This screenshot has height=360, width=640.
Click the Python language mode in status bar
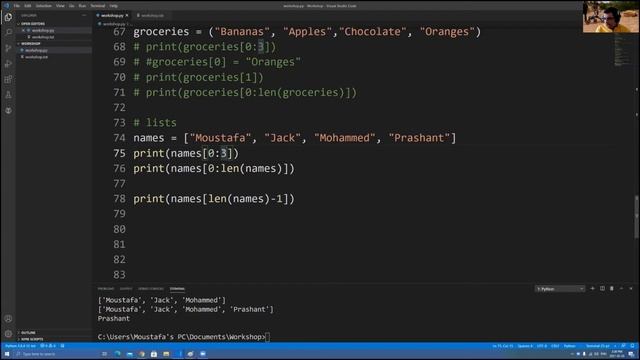pos(569,346)
